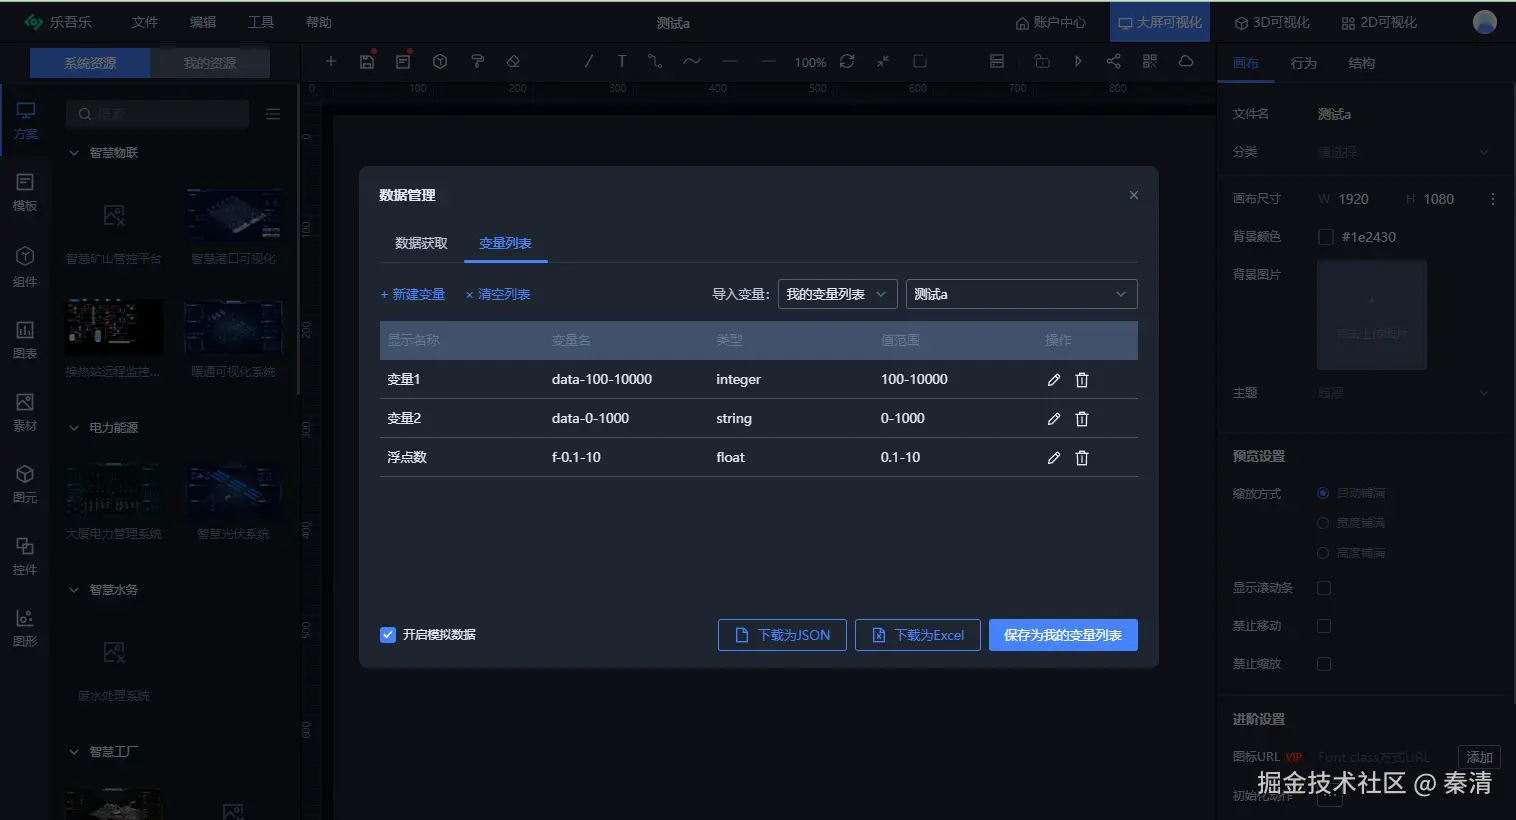Open the 控件 sidebar section
Screen dimensions: 1516x820
pyautogui.click(x=25, y=555)
